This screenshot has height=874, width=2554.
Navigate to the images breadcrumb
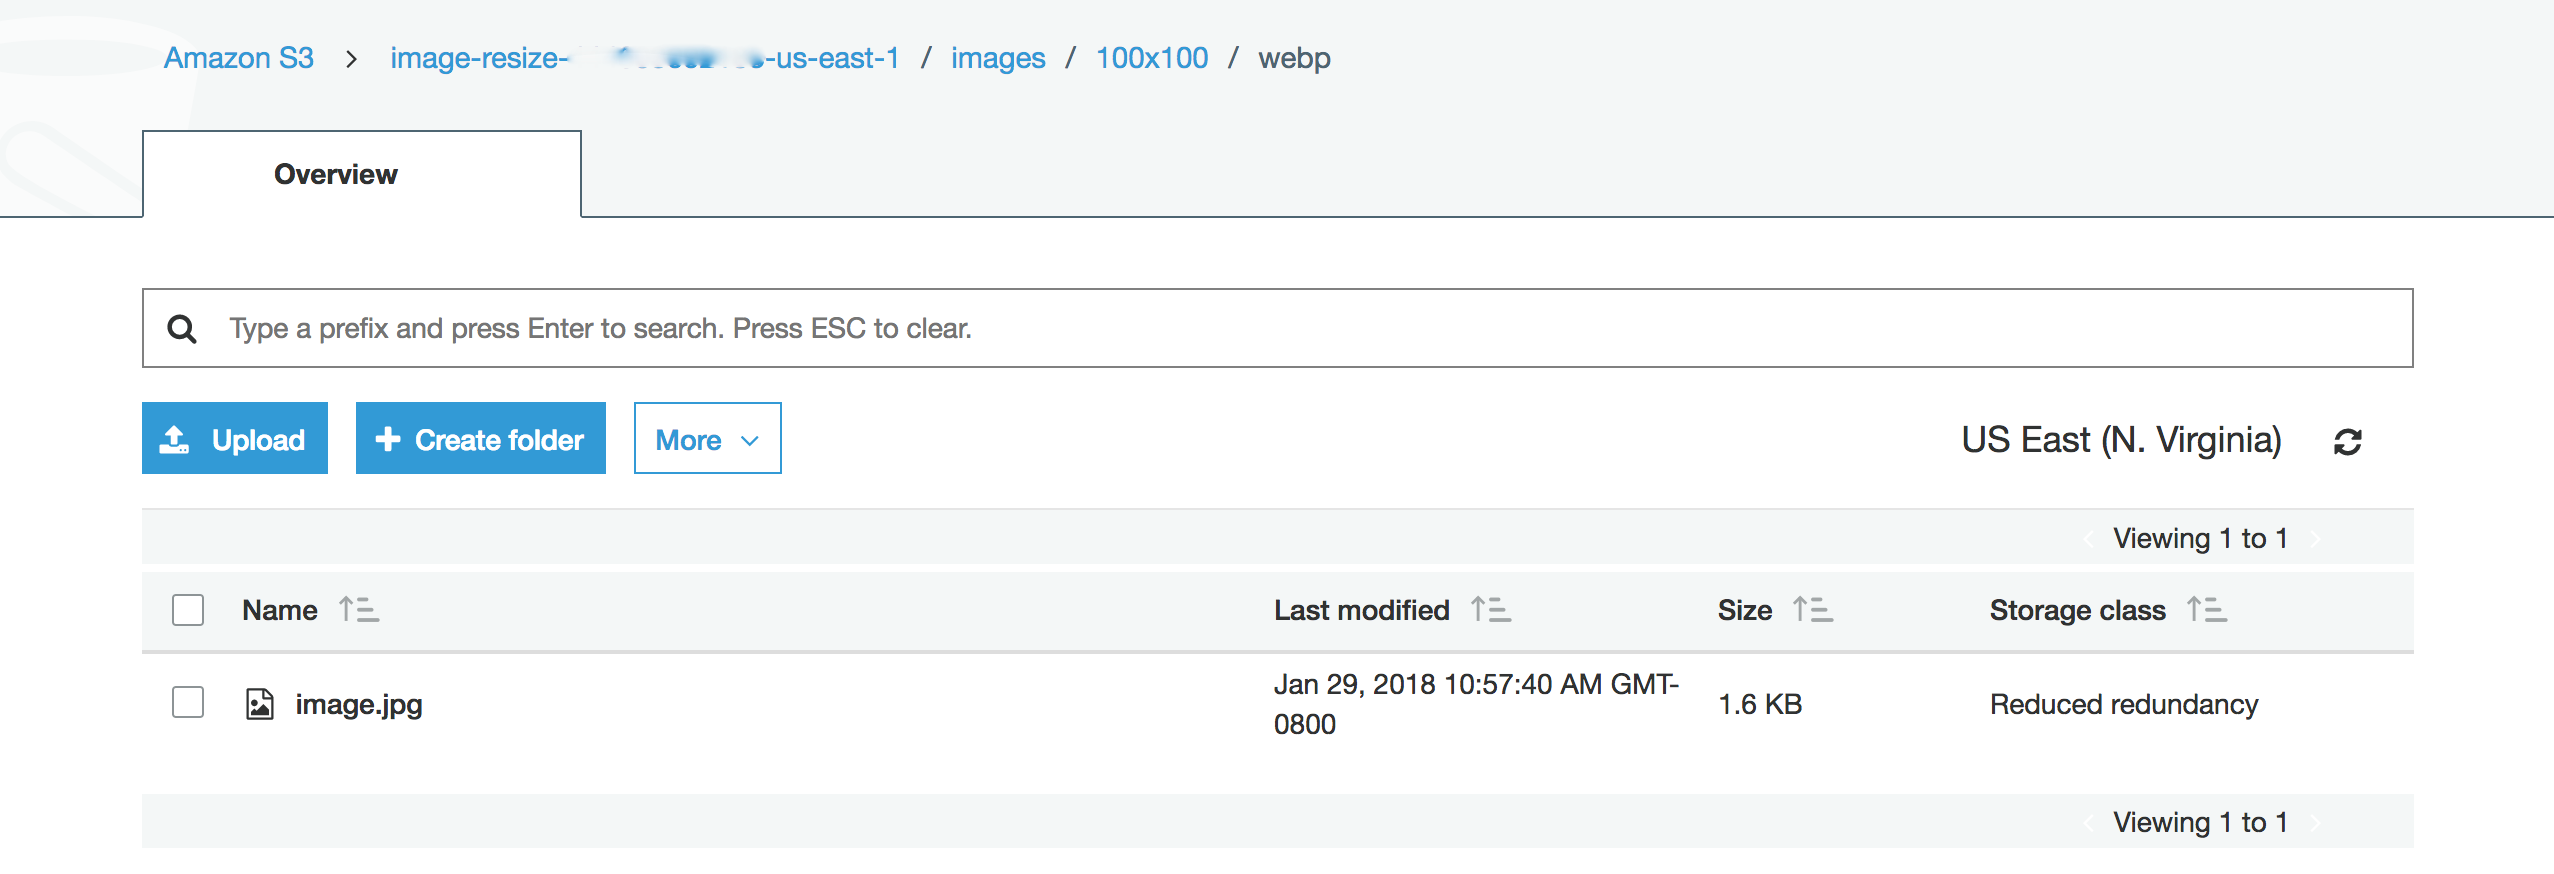click(998, 58)
